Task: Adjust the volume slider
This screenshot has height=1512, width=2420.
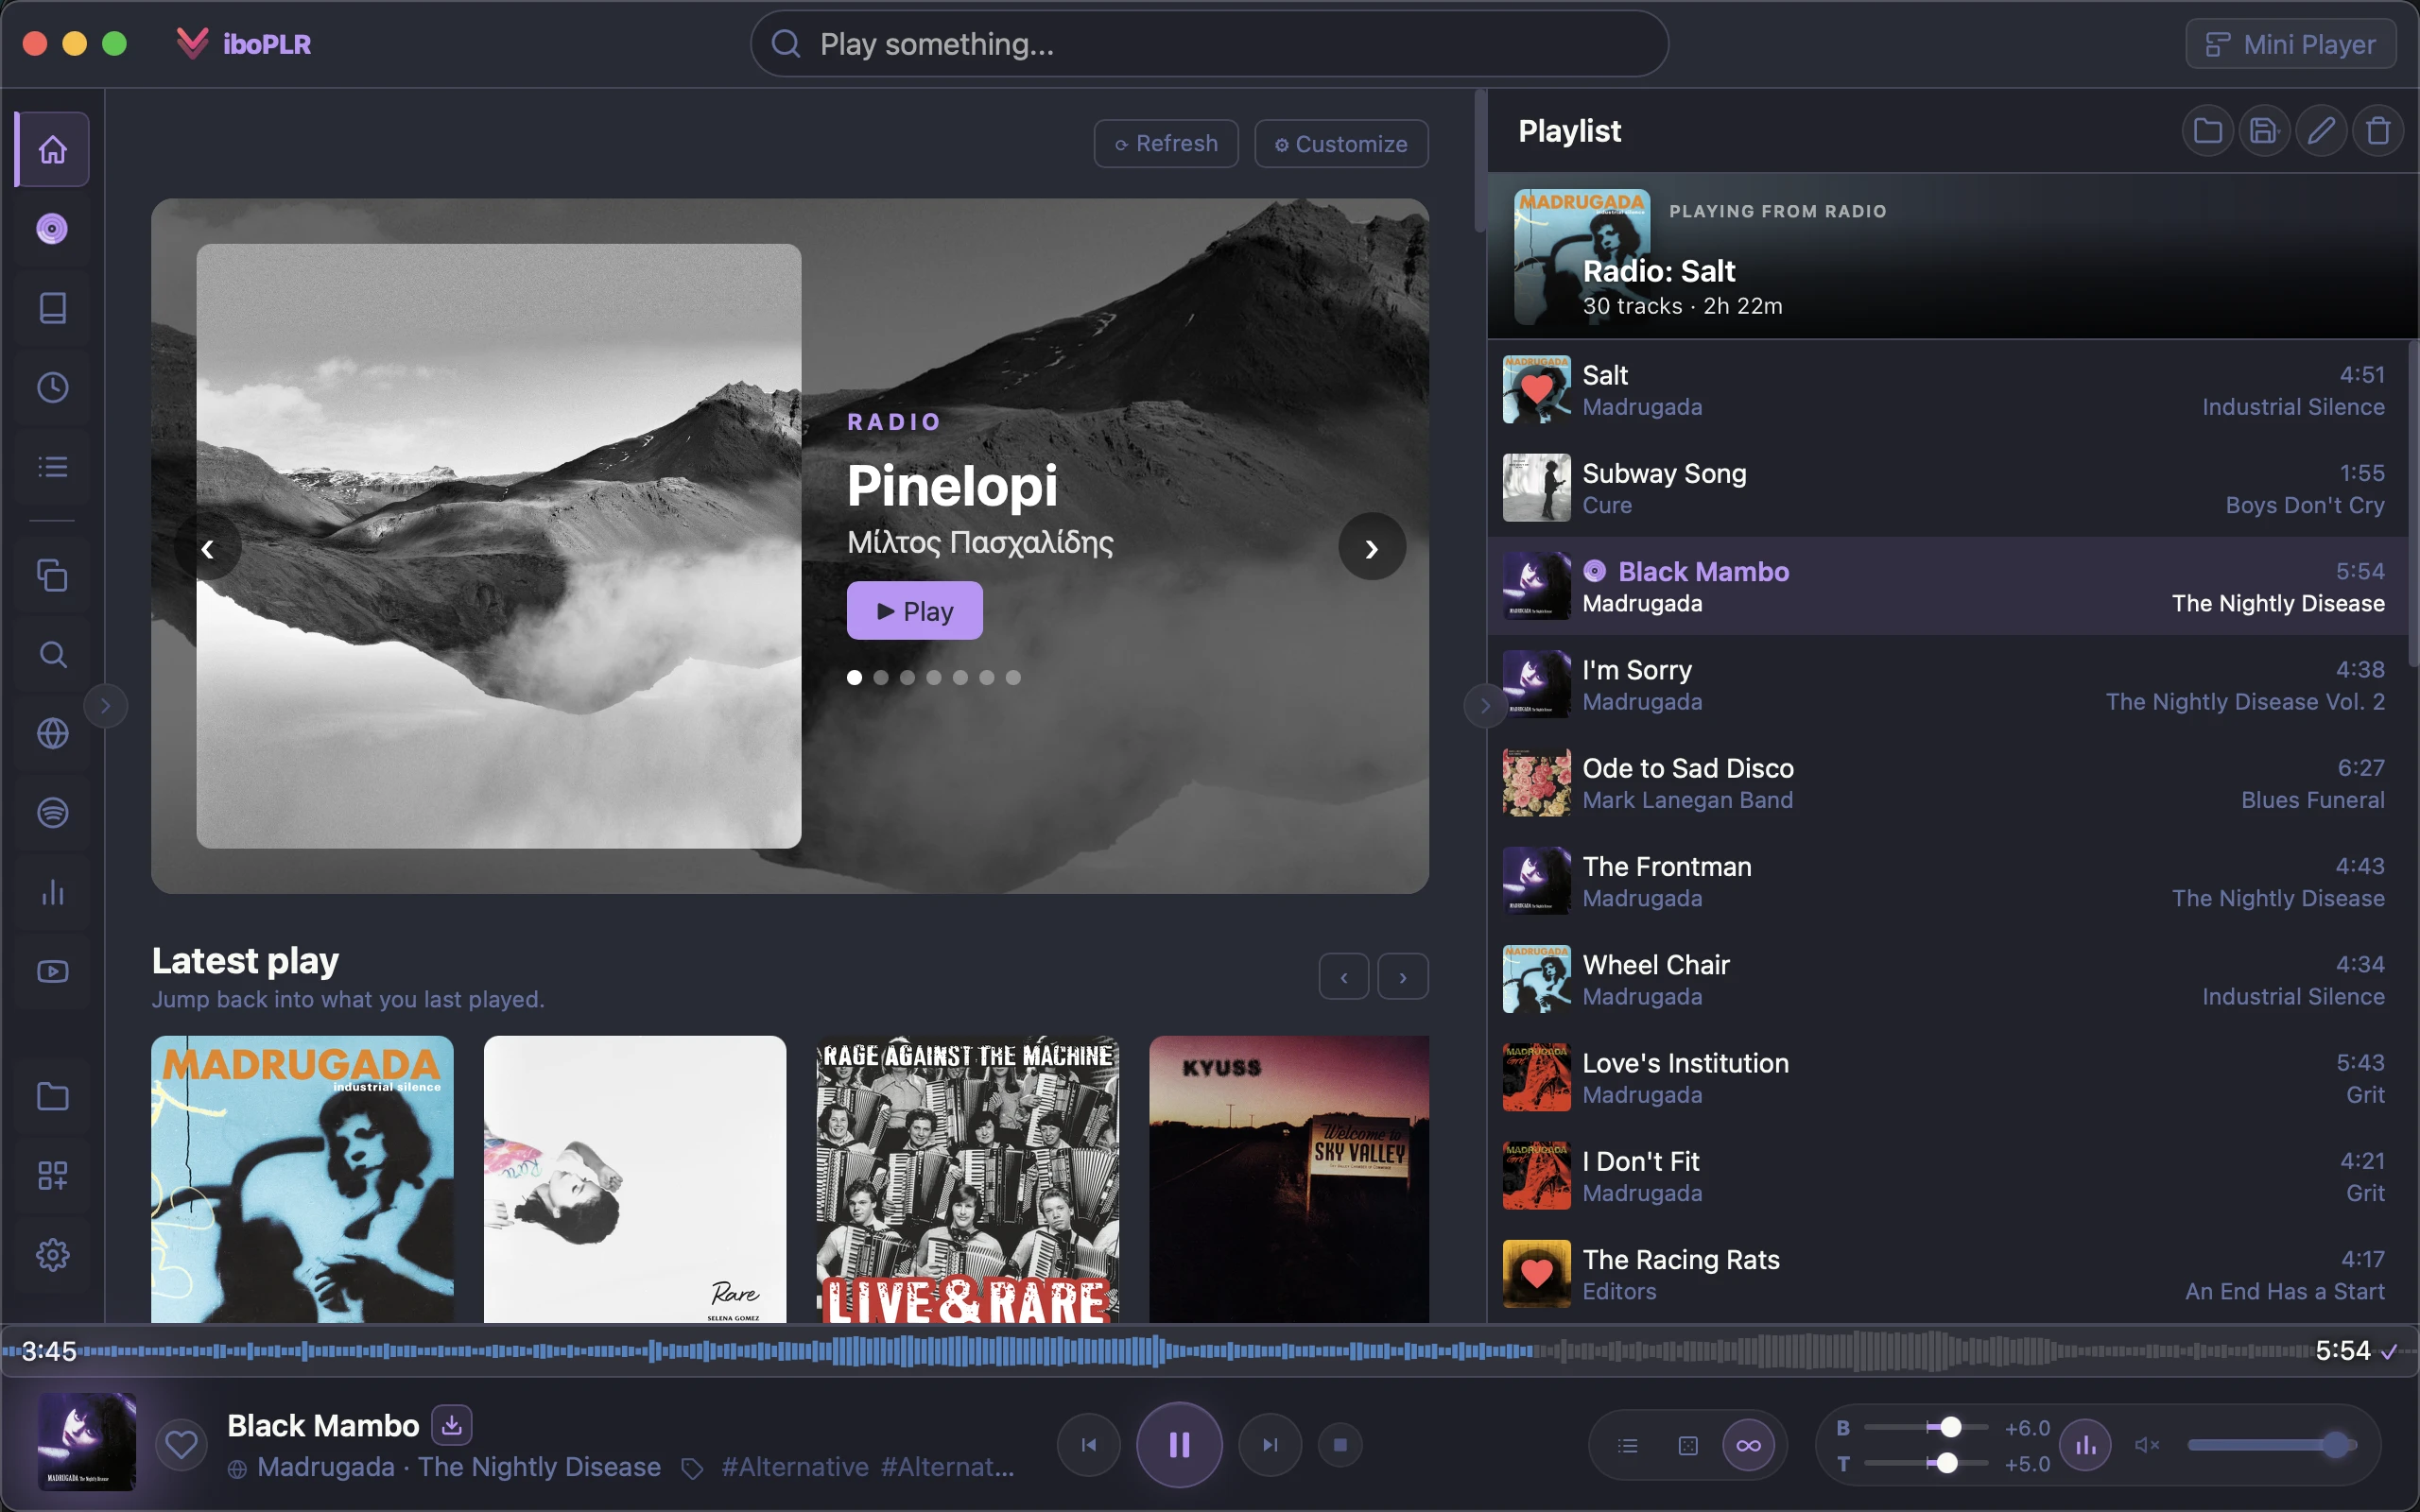Action: tap(2272, 1445)
